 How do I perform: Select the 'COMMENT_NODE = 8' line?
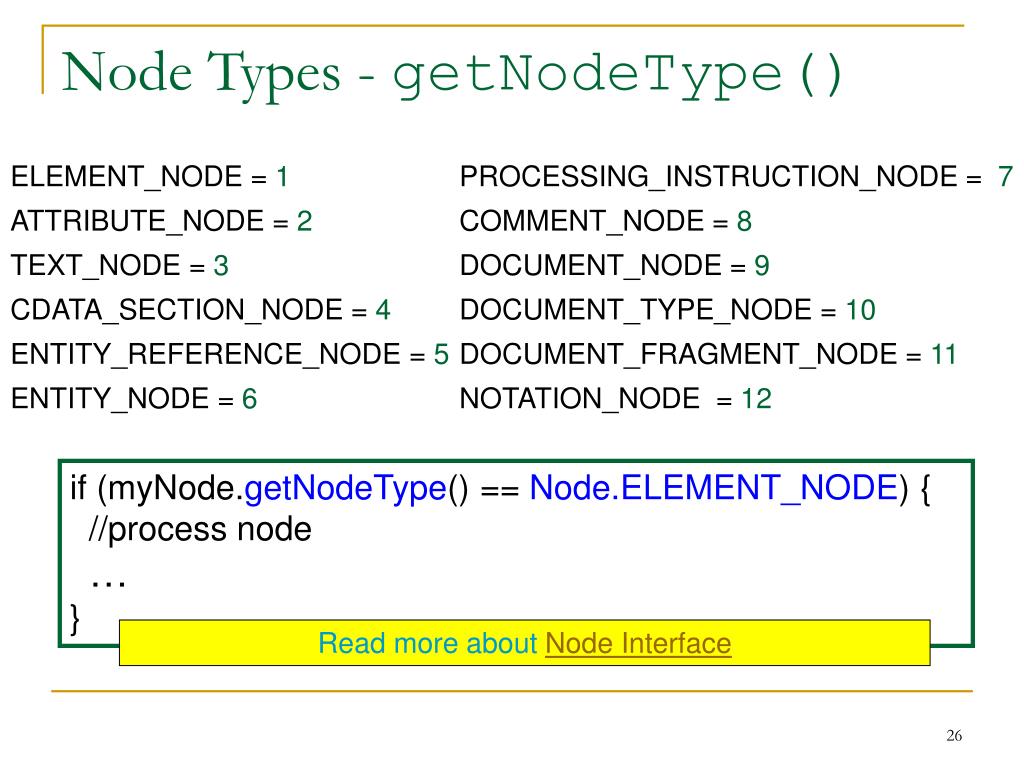(x=606, y=221)
